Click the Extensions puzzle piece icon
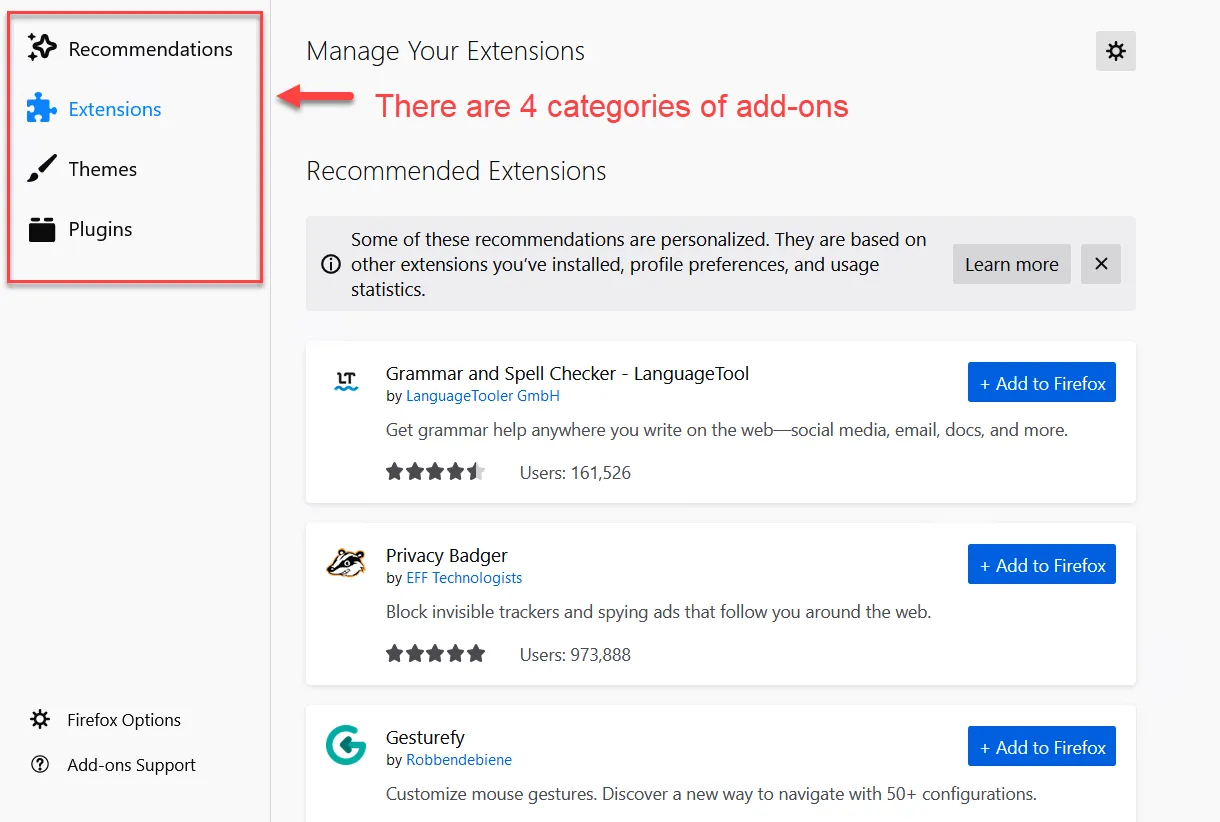The height and width of the screenshot is (822, 1220). click(x=42, y=108)
